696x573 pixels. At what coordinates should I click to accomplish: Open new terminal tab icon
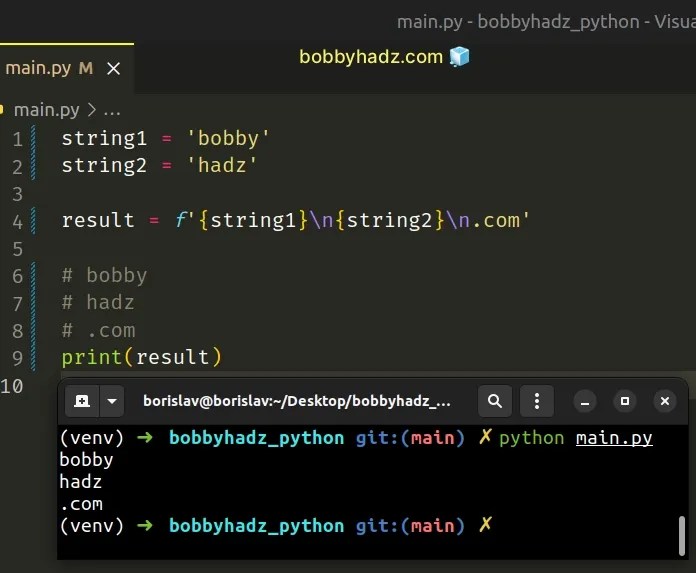(x=82, y=401)
